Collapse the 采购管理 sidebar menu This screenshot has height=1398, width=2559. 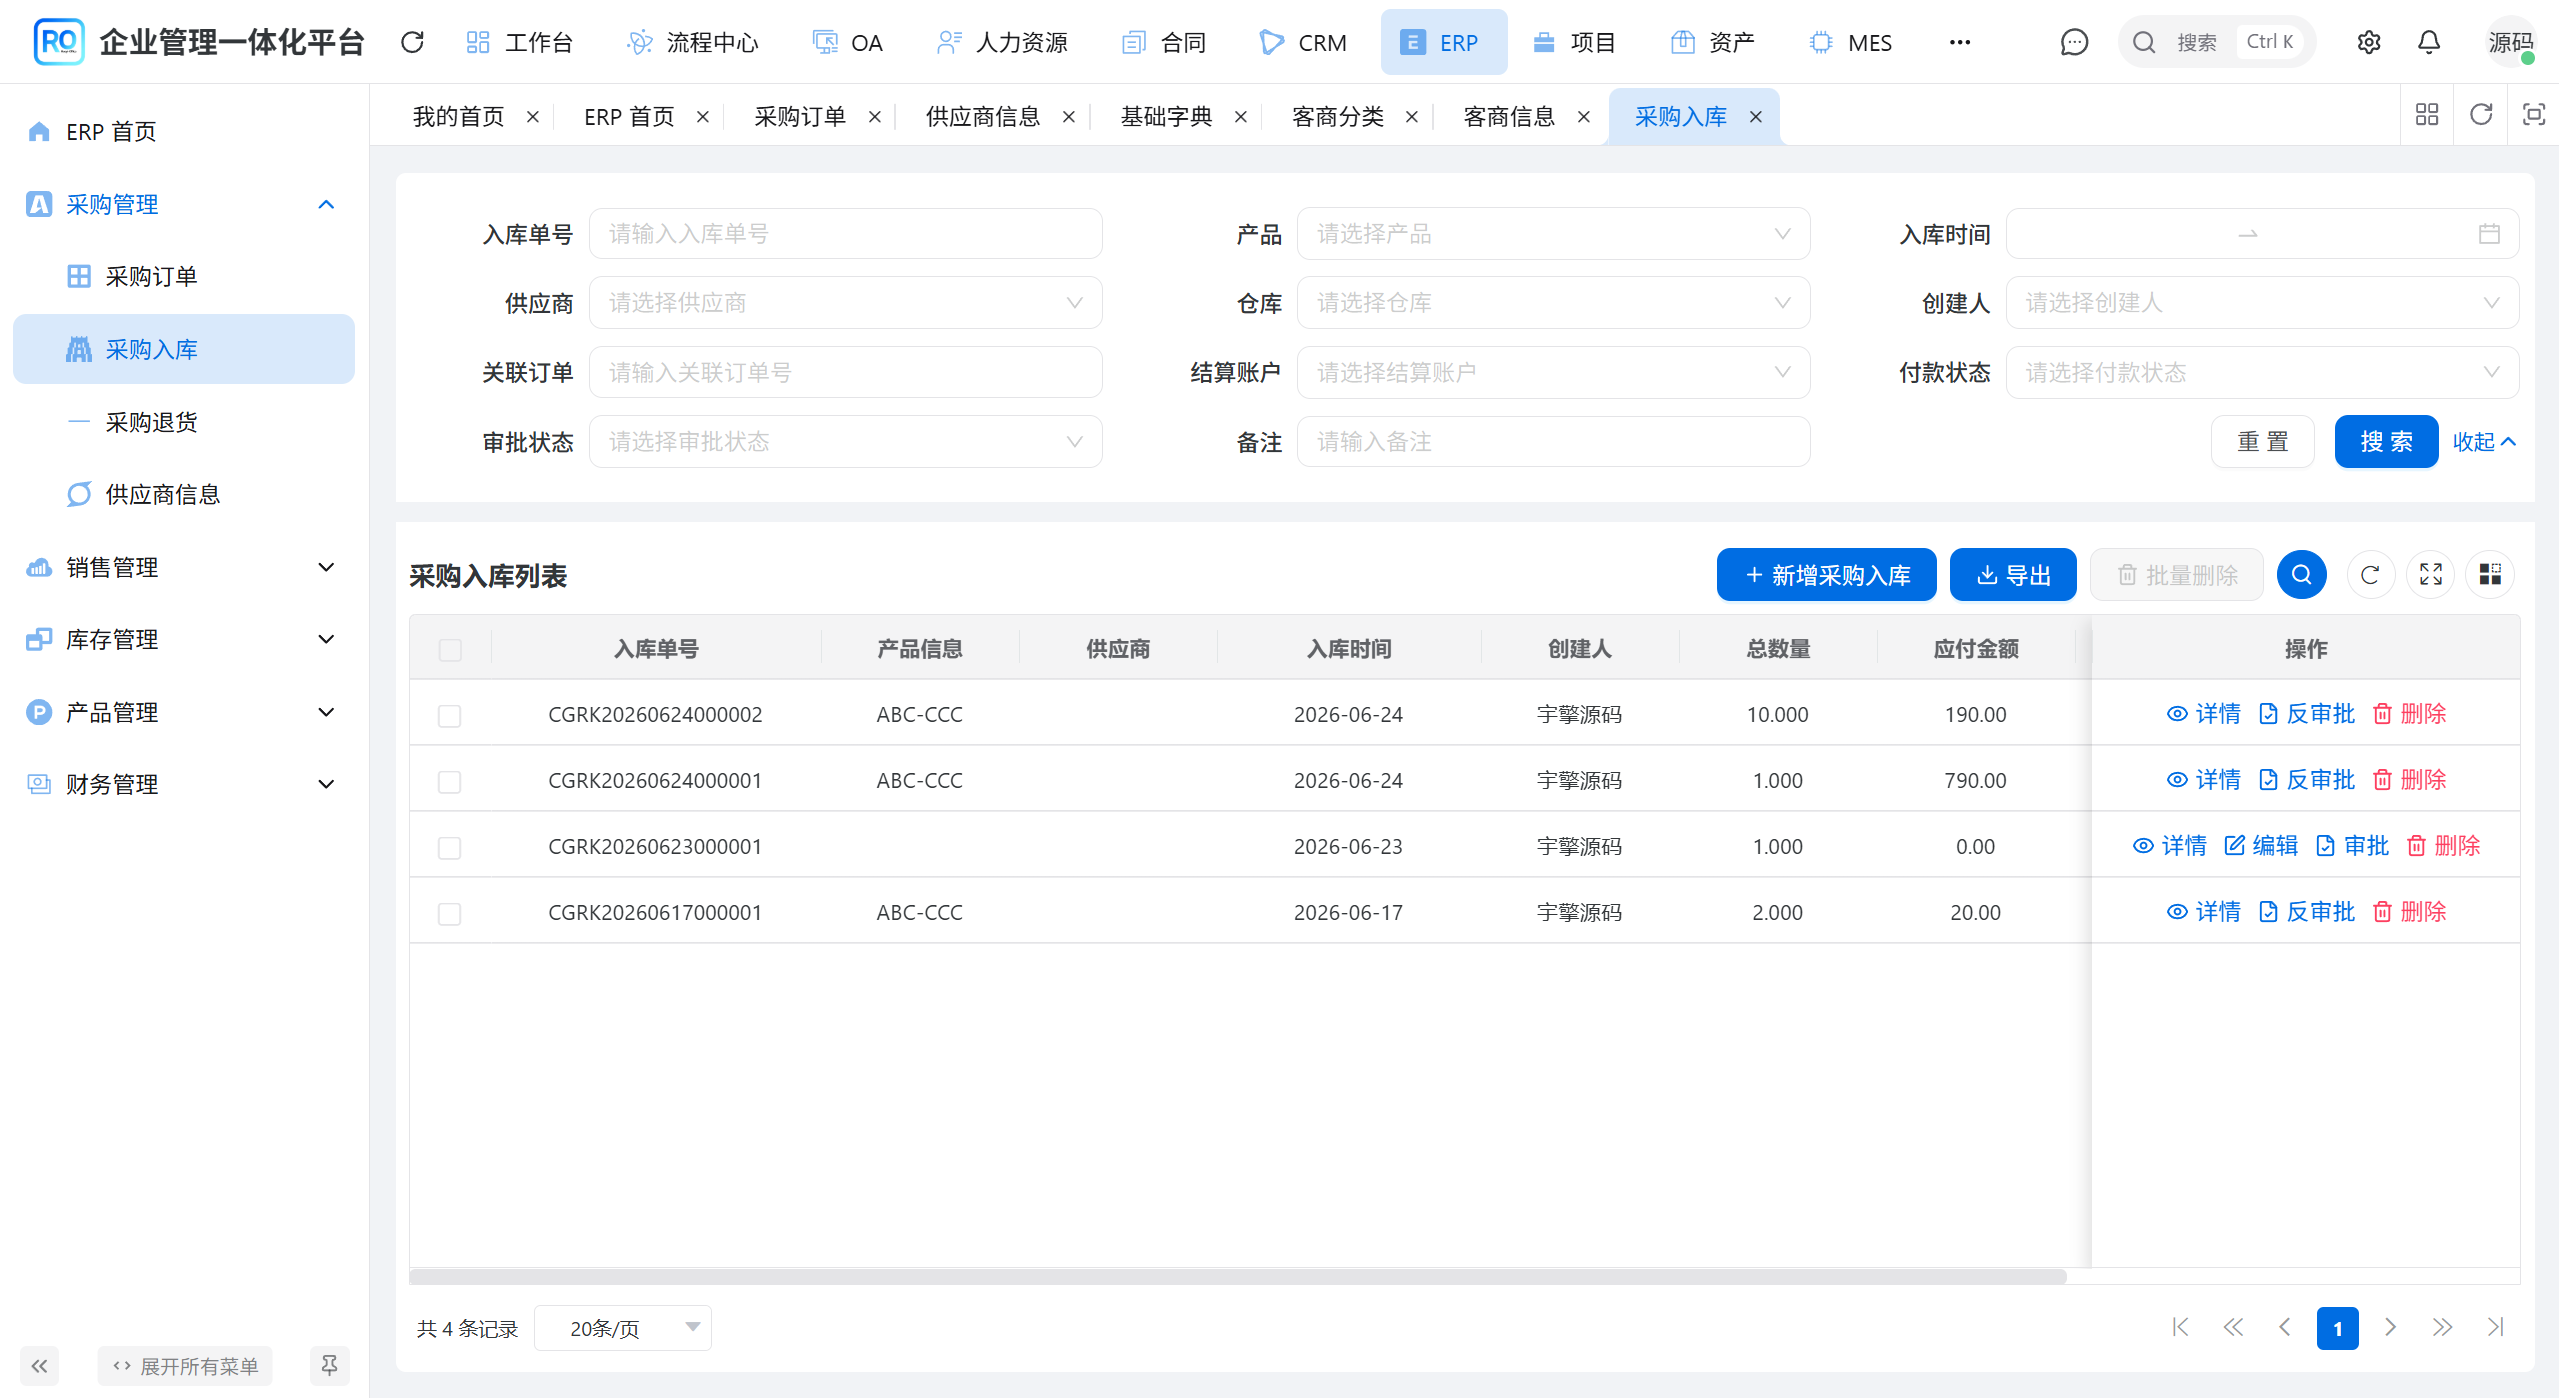[x=183, y=204]
